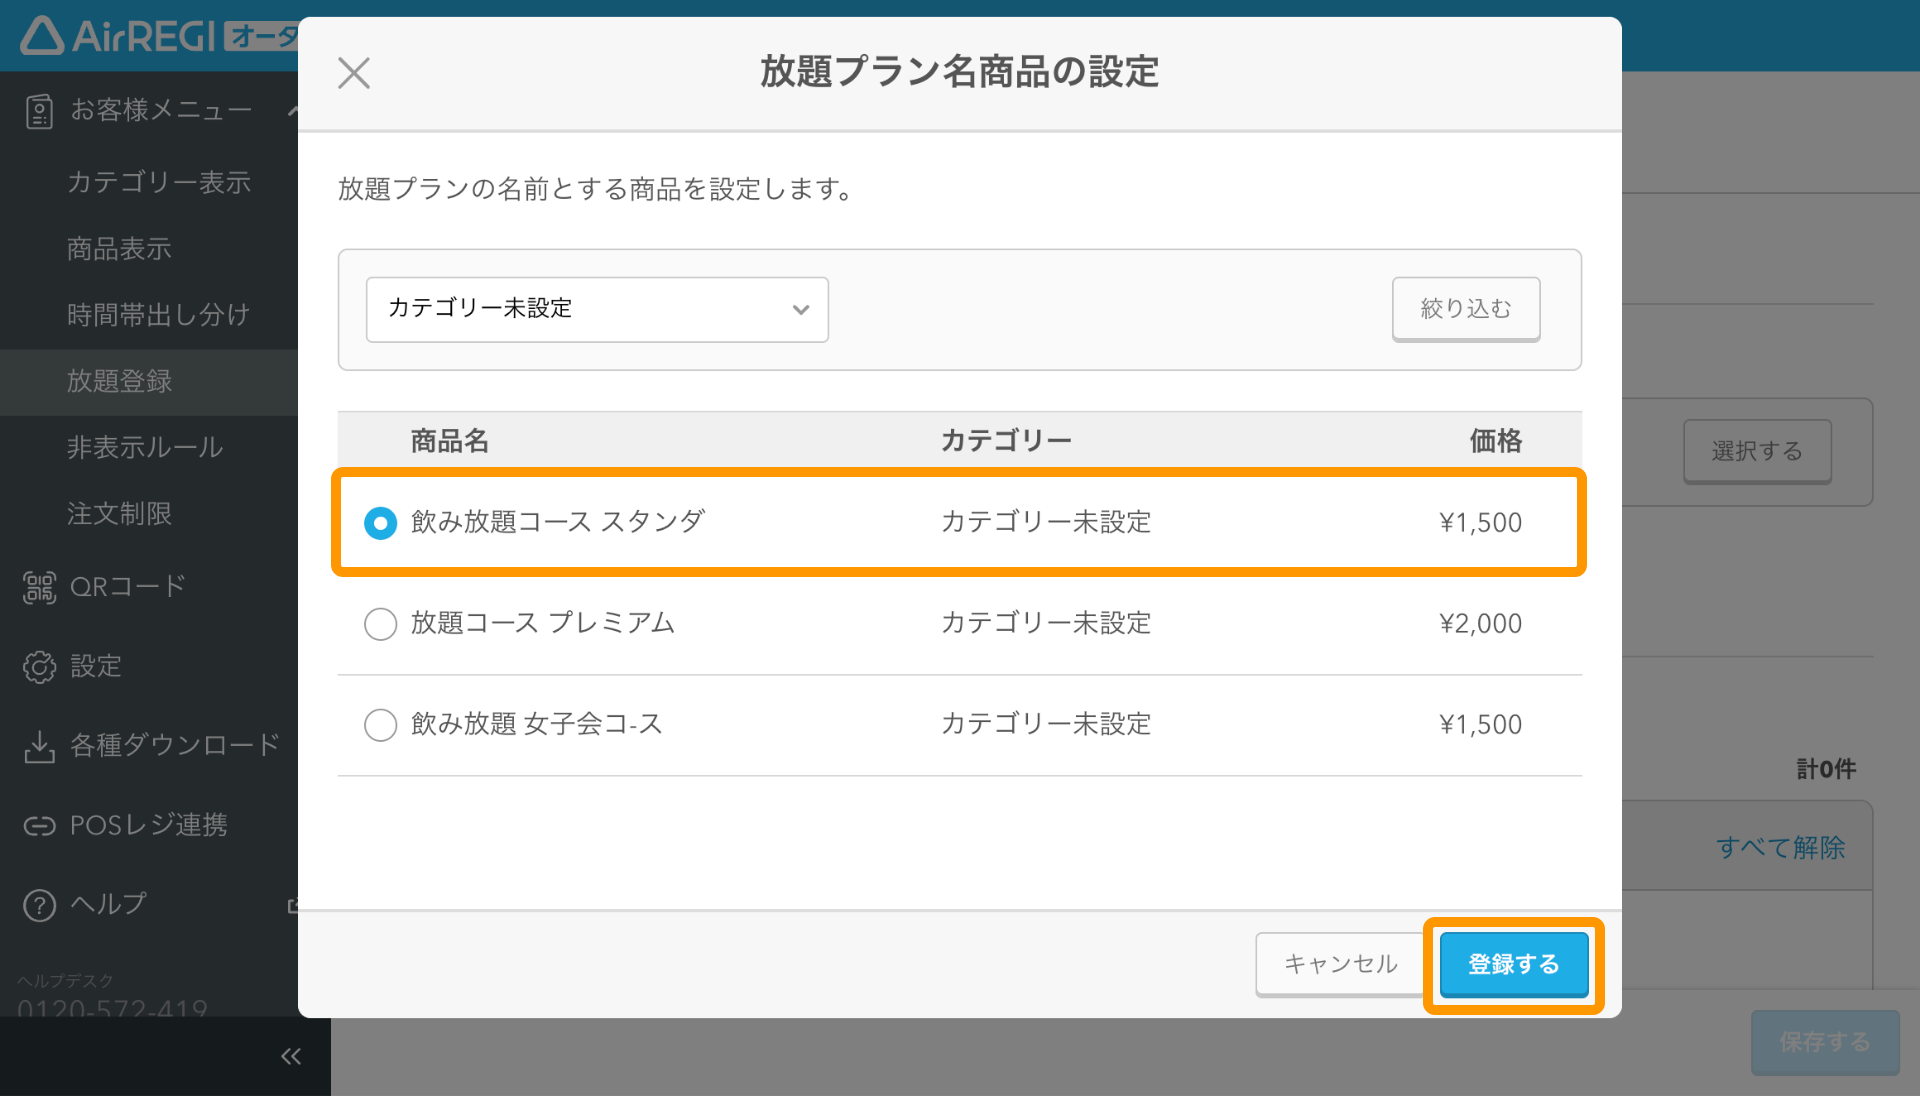
Task: Open カテゴリー表示 in sidebar
Action: coord(159,182)
